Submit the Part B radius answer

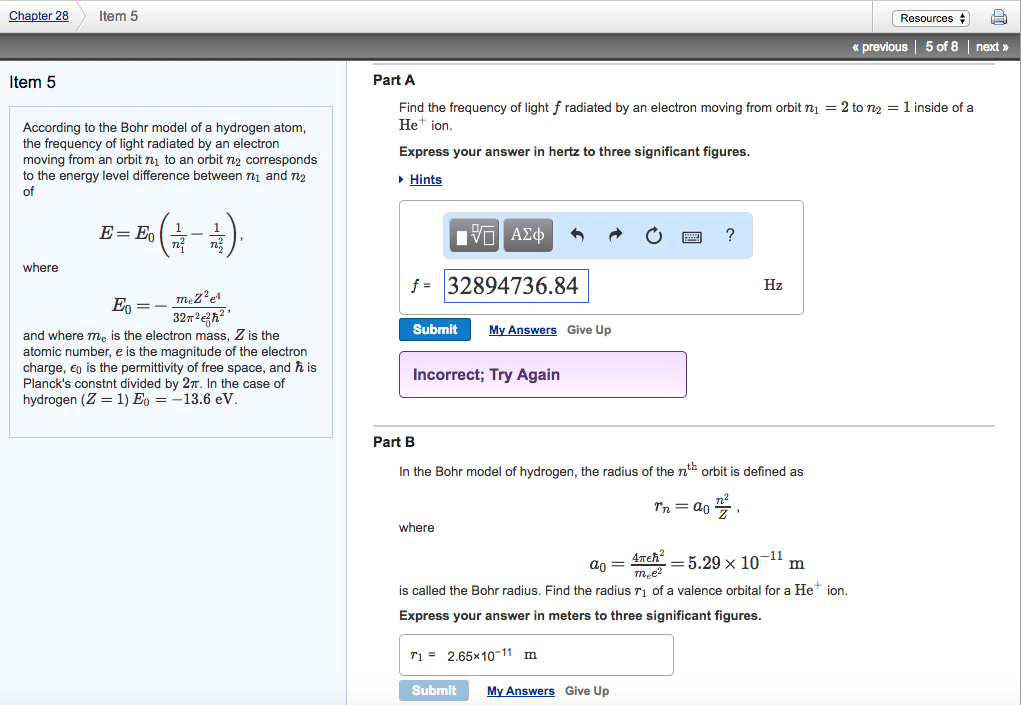[433, 690]
